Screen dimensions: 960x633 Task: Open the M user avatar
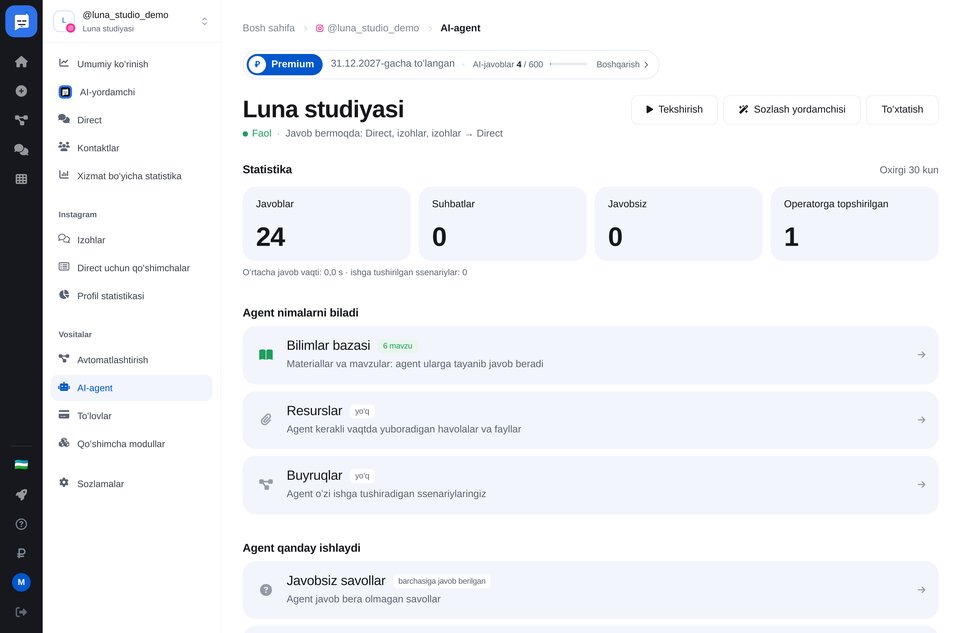coord(21,582)
